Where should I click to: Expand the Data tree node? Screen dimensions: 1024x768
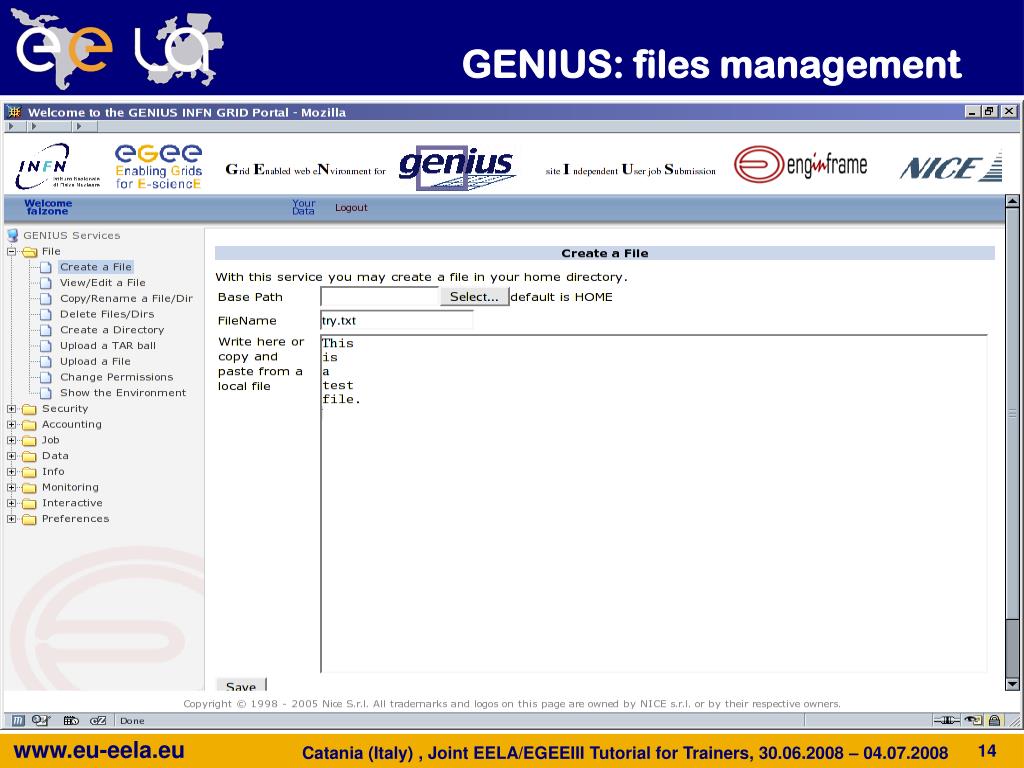(x=11, y=456)
